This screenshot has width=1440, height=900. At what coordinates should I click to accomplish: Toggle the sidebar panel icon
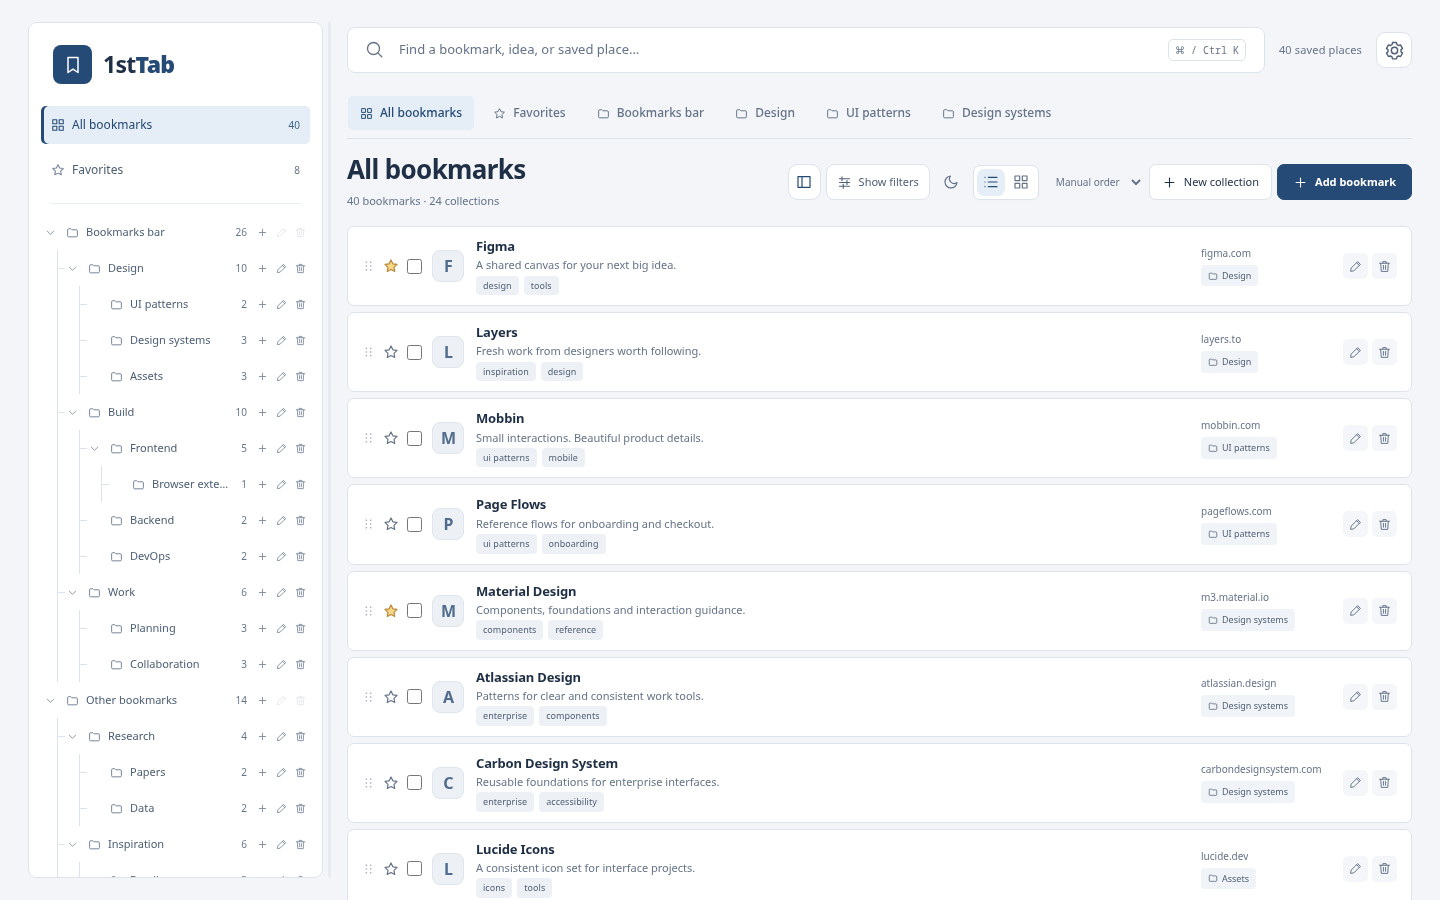[804, 182]
